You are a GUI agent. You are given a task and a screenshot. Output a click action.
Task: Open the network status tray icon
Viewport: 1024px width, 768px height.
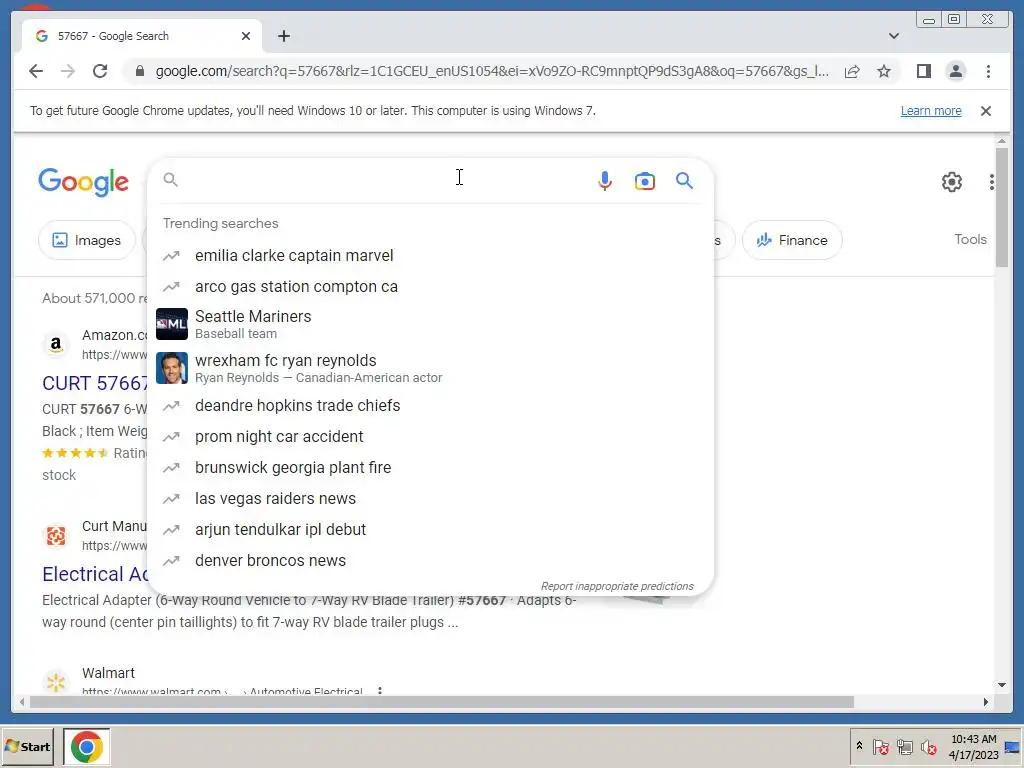904,746
